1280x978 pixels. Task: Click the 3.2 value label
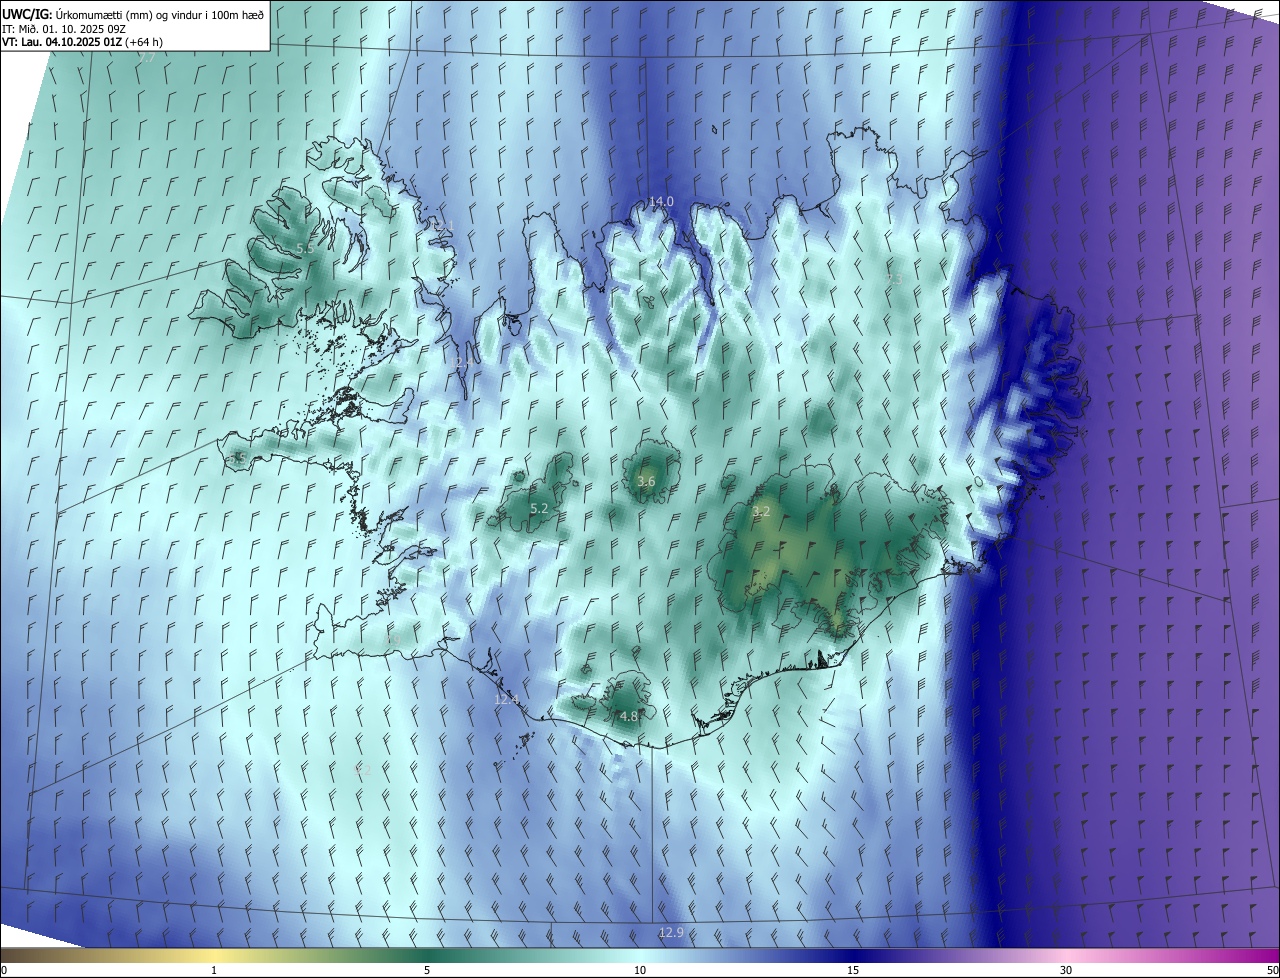tap(761, 511)
